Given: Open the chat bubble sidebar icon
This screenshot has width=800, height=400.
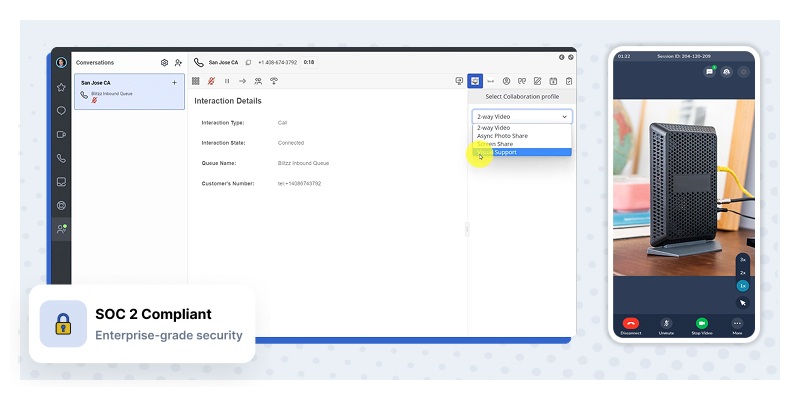Looking at the screenshot, I should (x=61, y=111).
